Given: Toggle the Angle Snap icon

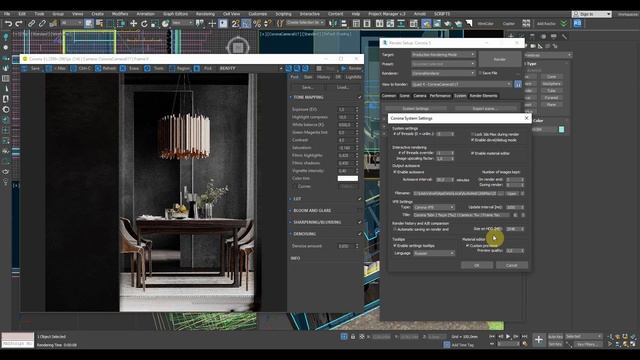Looking at the screenshot, I should (246, 24).
